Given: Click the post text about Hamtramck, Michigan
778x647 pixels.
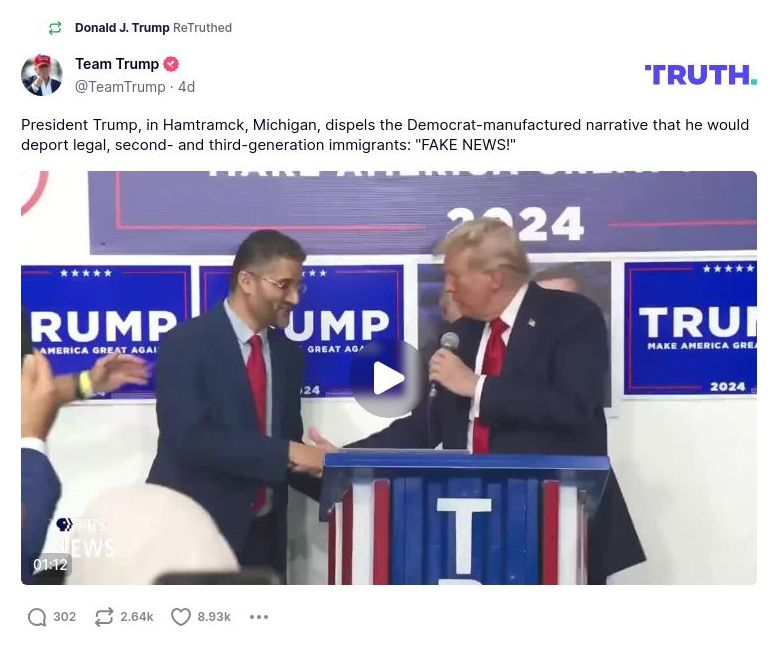Looking at the screenshot, I should (385, 134).
